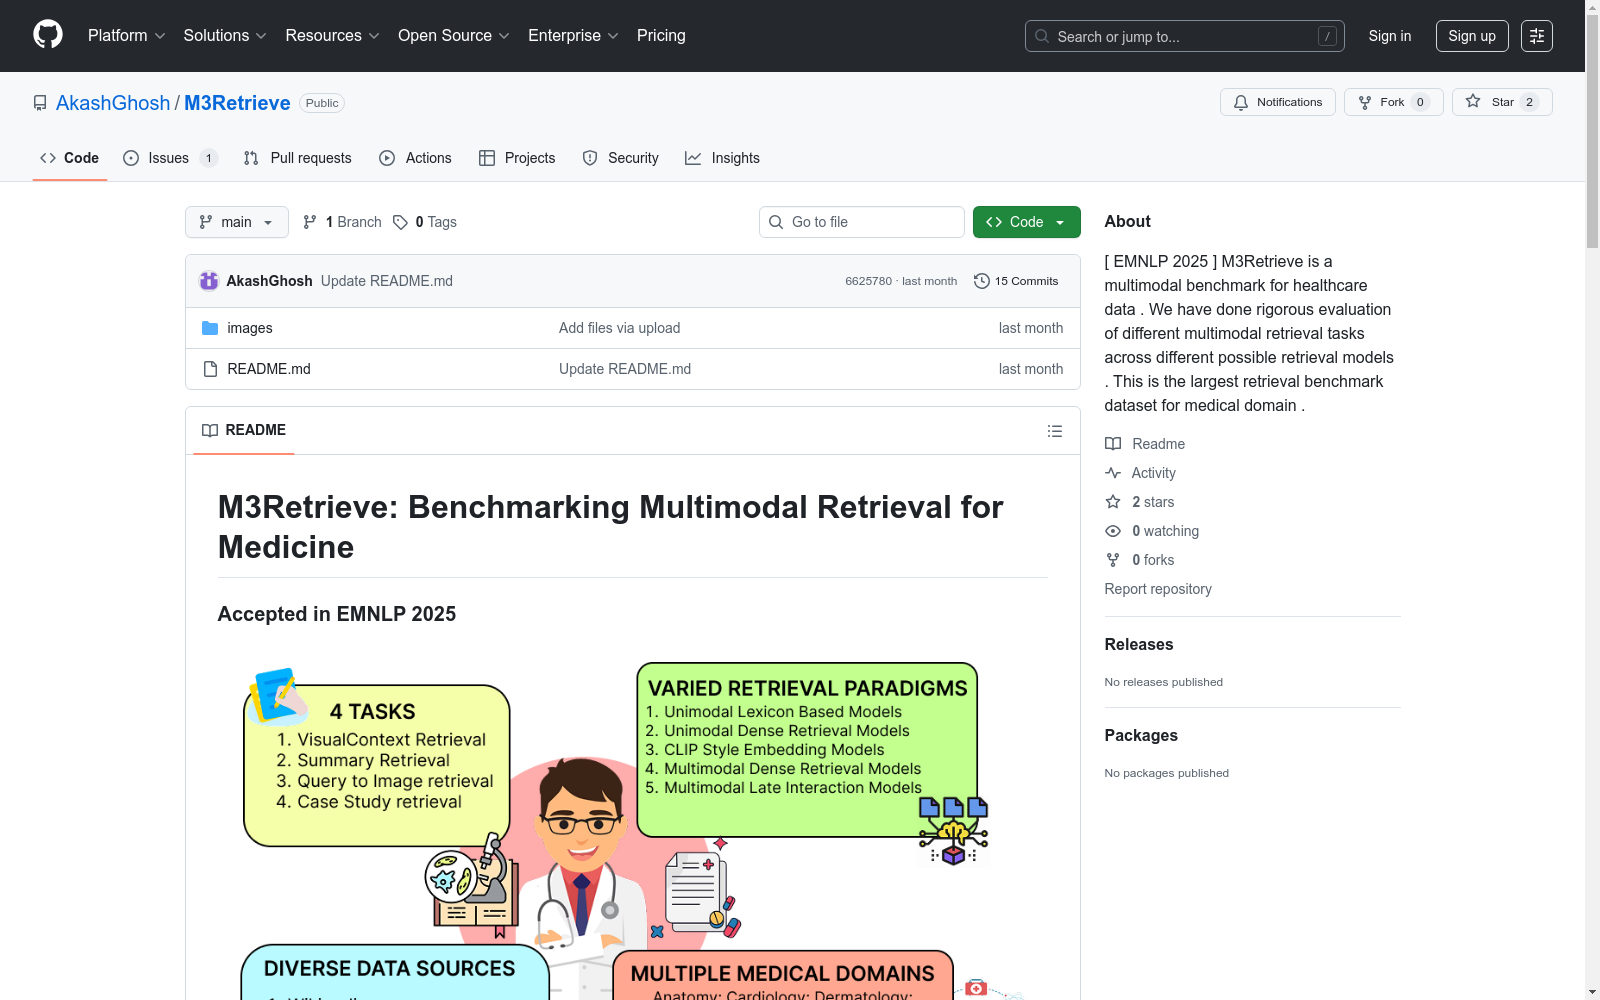Click the Report repository link
This screenshot has height=1000, width=1600.
1158,589
